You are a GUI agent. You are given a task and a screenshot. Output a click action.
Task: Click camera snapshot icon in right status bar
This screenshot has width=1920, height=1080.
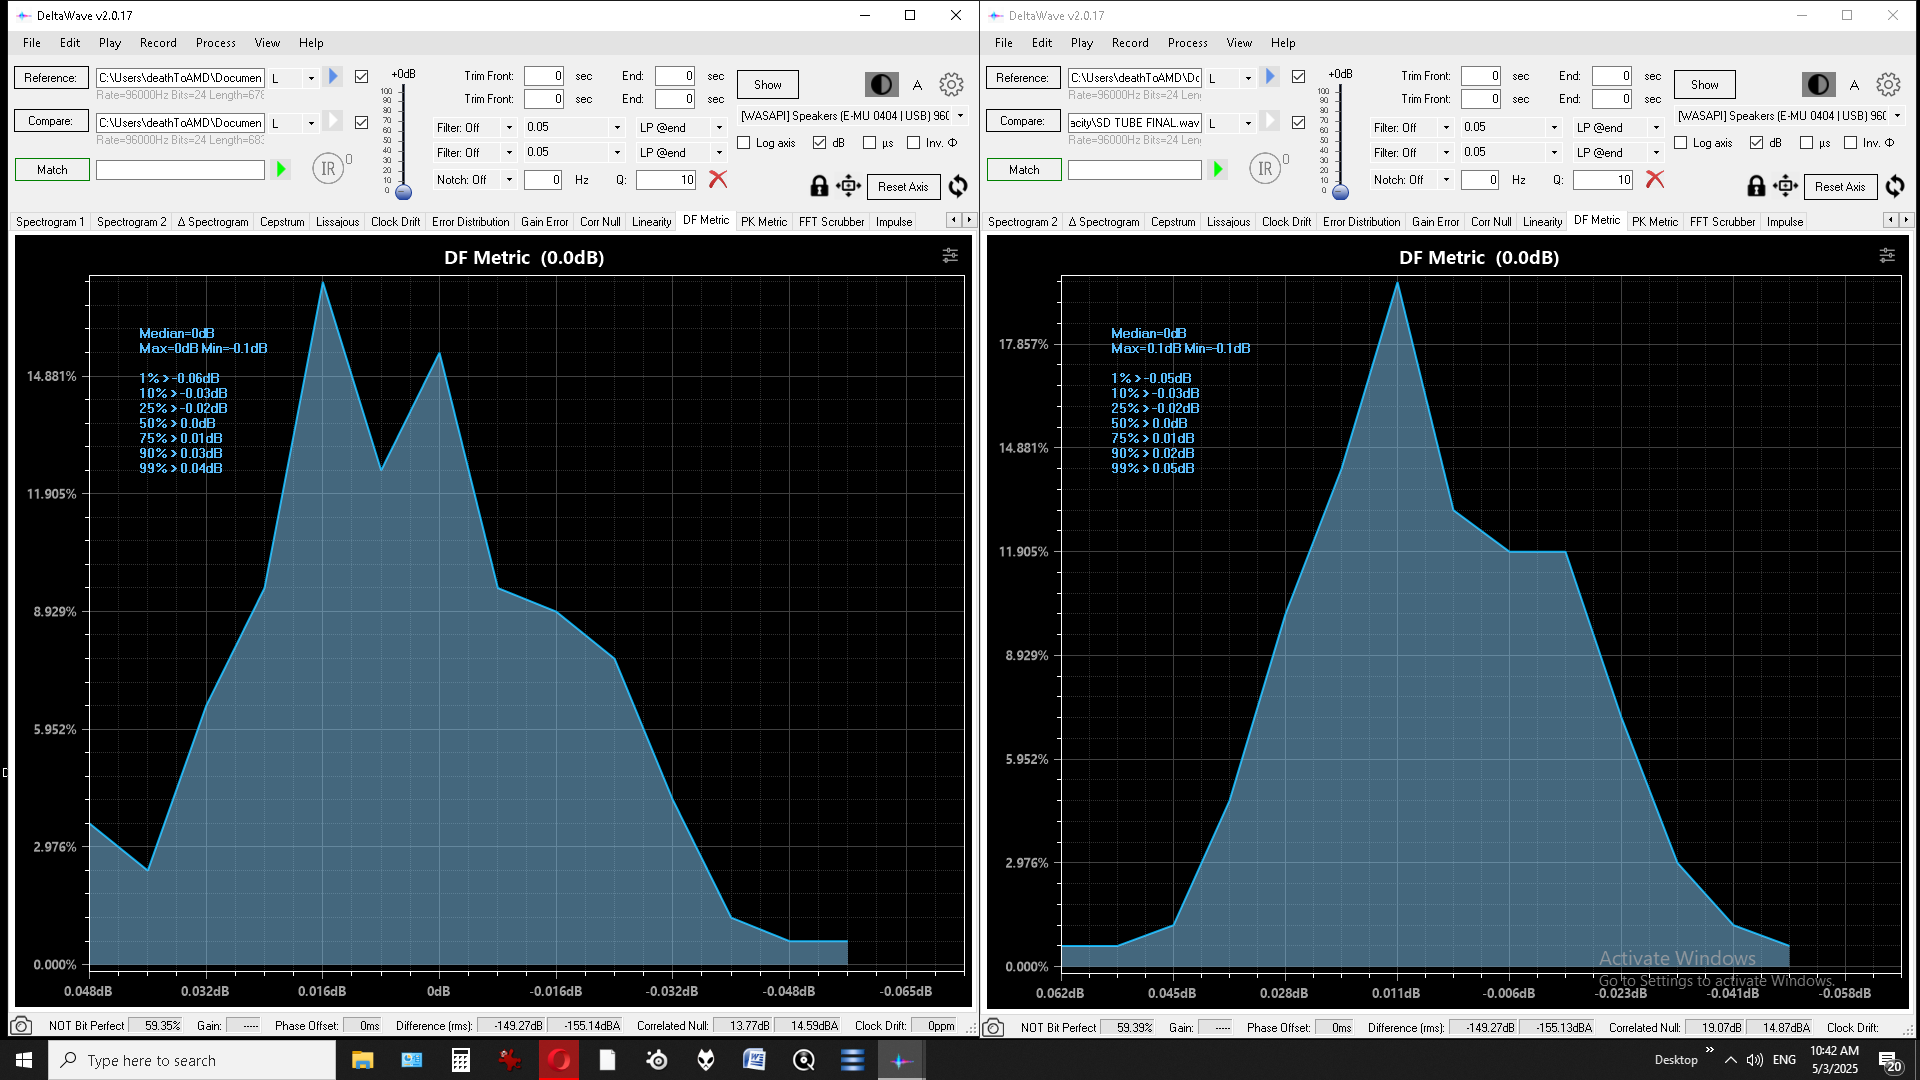tap(993, 1027)
